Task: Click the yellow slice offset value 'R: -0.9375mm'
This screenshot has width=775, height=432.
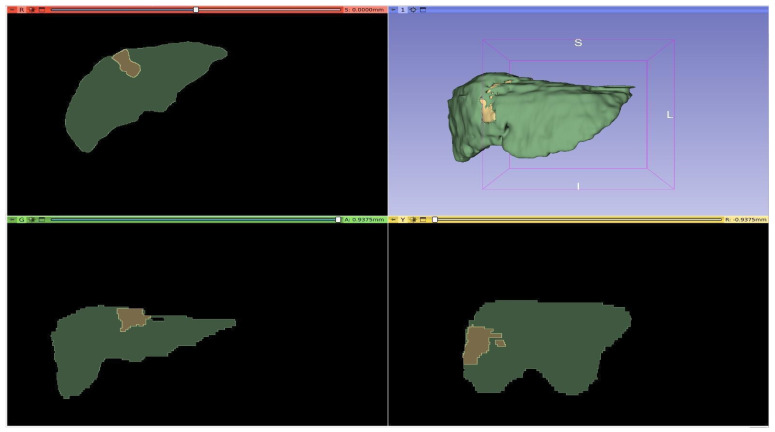Action: pos(745,219)
